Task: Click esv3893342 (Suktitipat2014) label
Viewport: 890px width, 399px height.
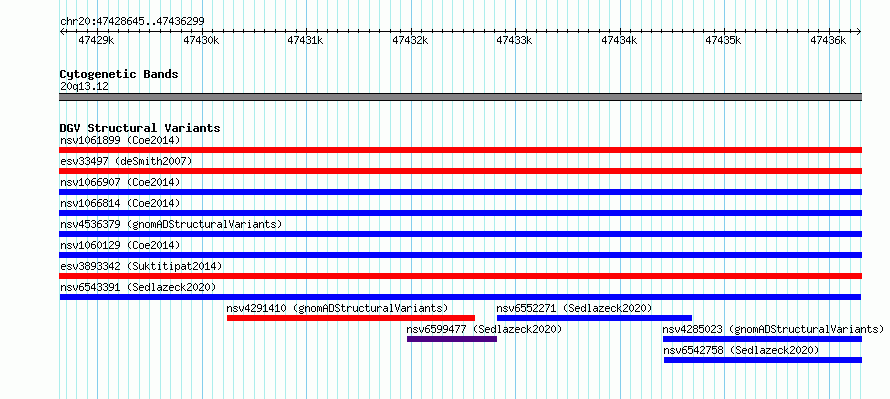Action: tap(141, 266)
